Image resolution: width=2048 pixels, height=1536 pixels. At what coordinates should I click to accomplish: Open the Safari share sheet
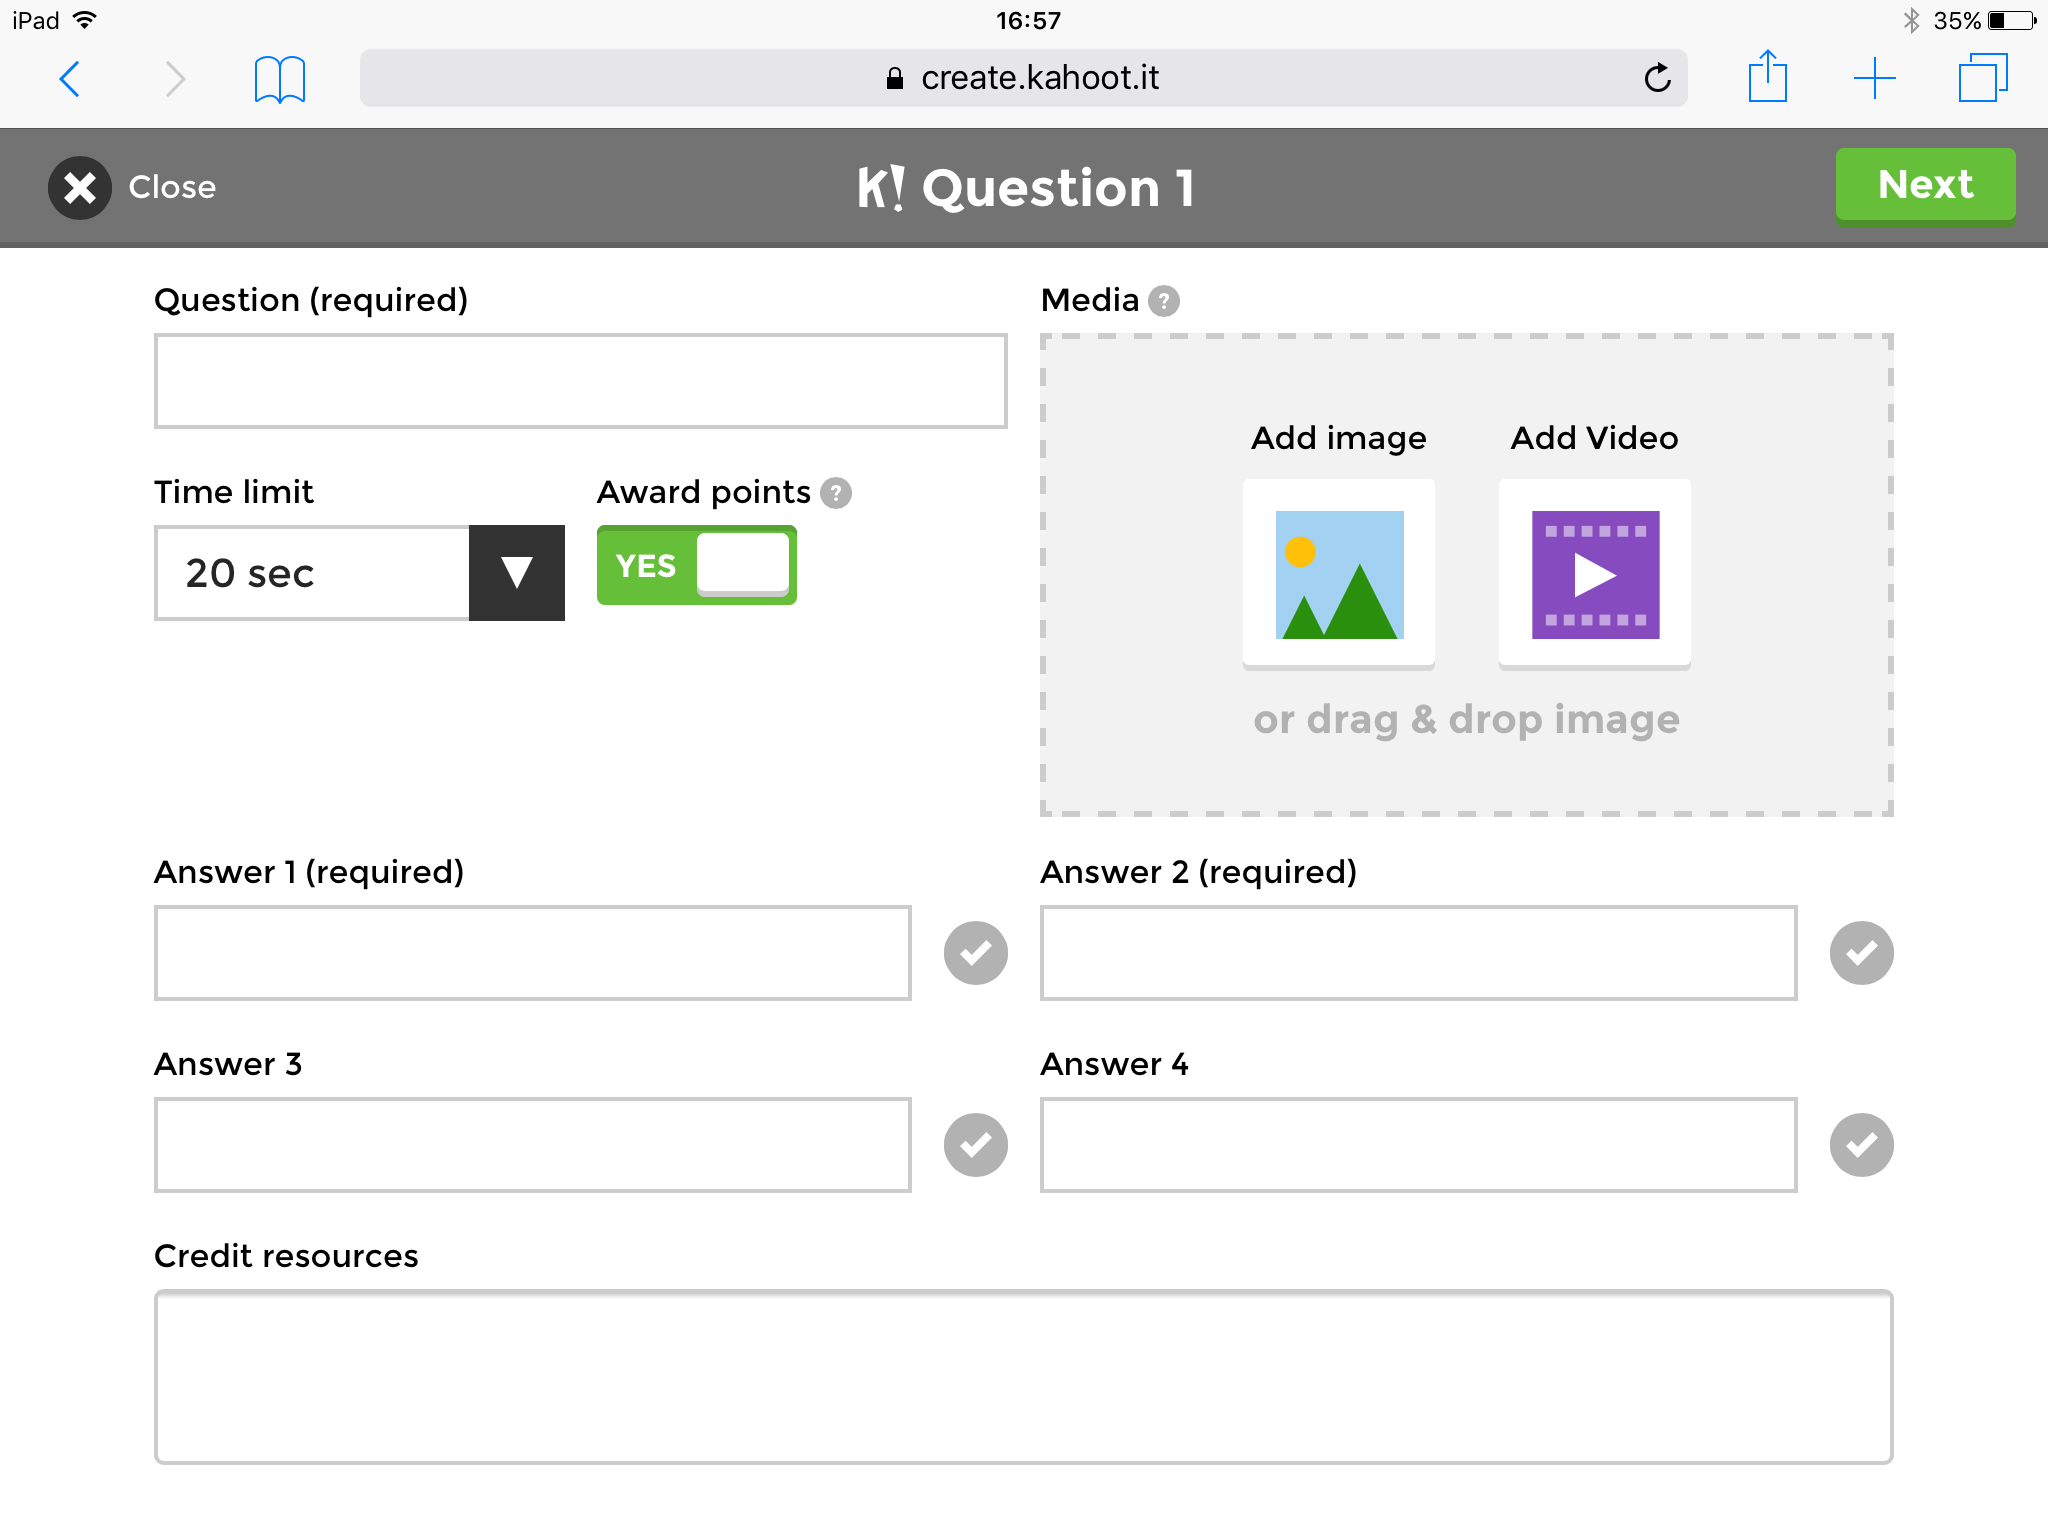pos(1768,77)
